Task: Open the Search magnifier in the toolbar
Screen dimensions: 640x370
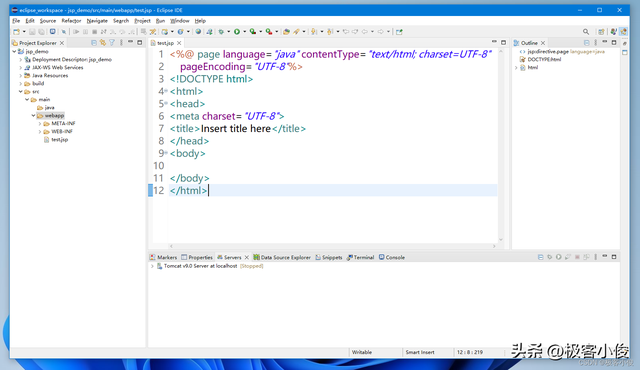Action: tap(586, 31)
